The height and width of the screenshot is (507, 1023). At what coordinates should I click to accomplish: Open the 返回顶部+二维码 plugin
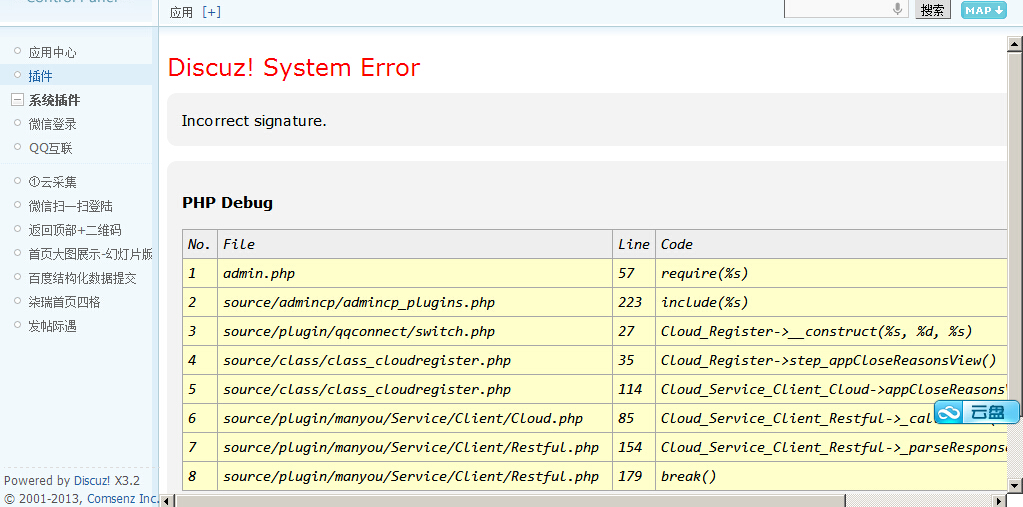(x=74, y=230)
